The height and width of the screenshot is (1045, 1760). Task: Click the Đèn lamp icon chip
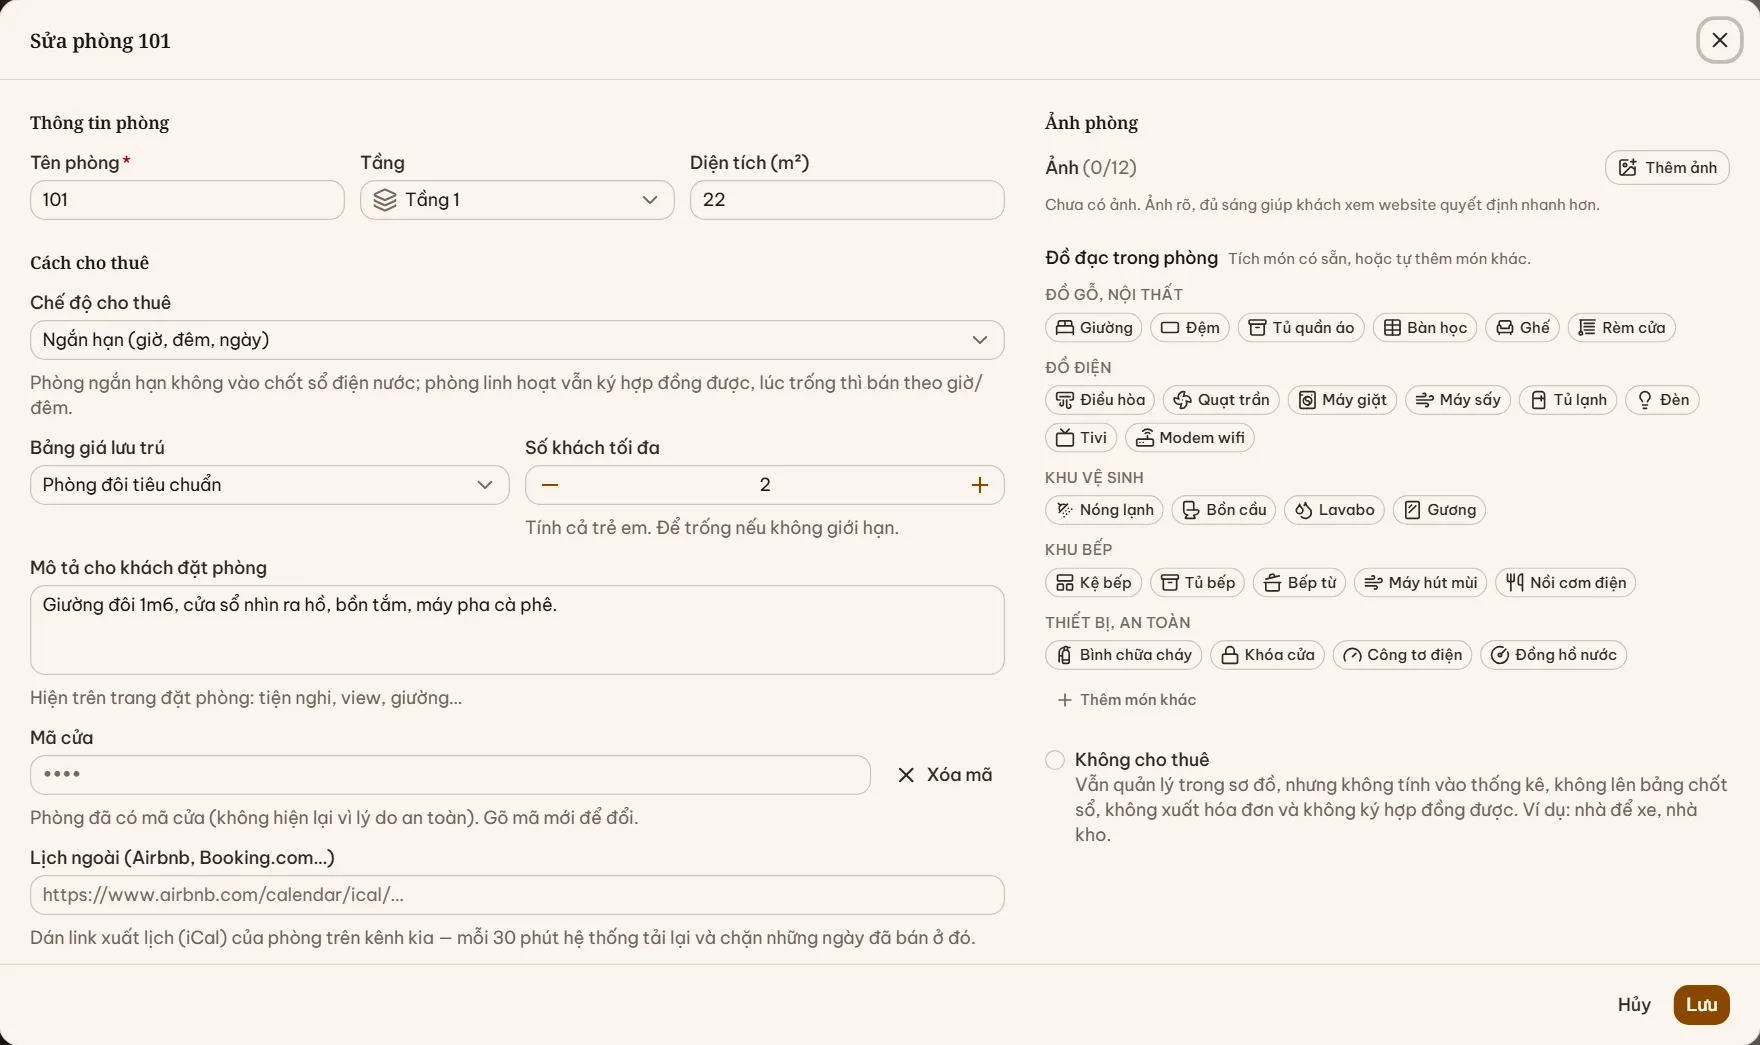[1662, 400]
